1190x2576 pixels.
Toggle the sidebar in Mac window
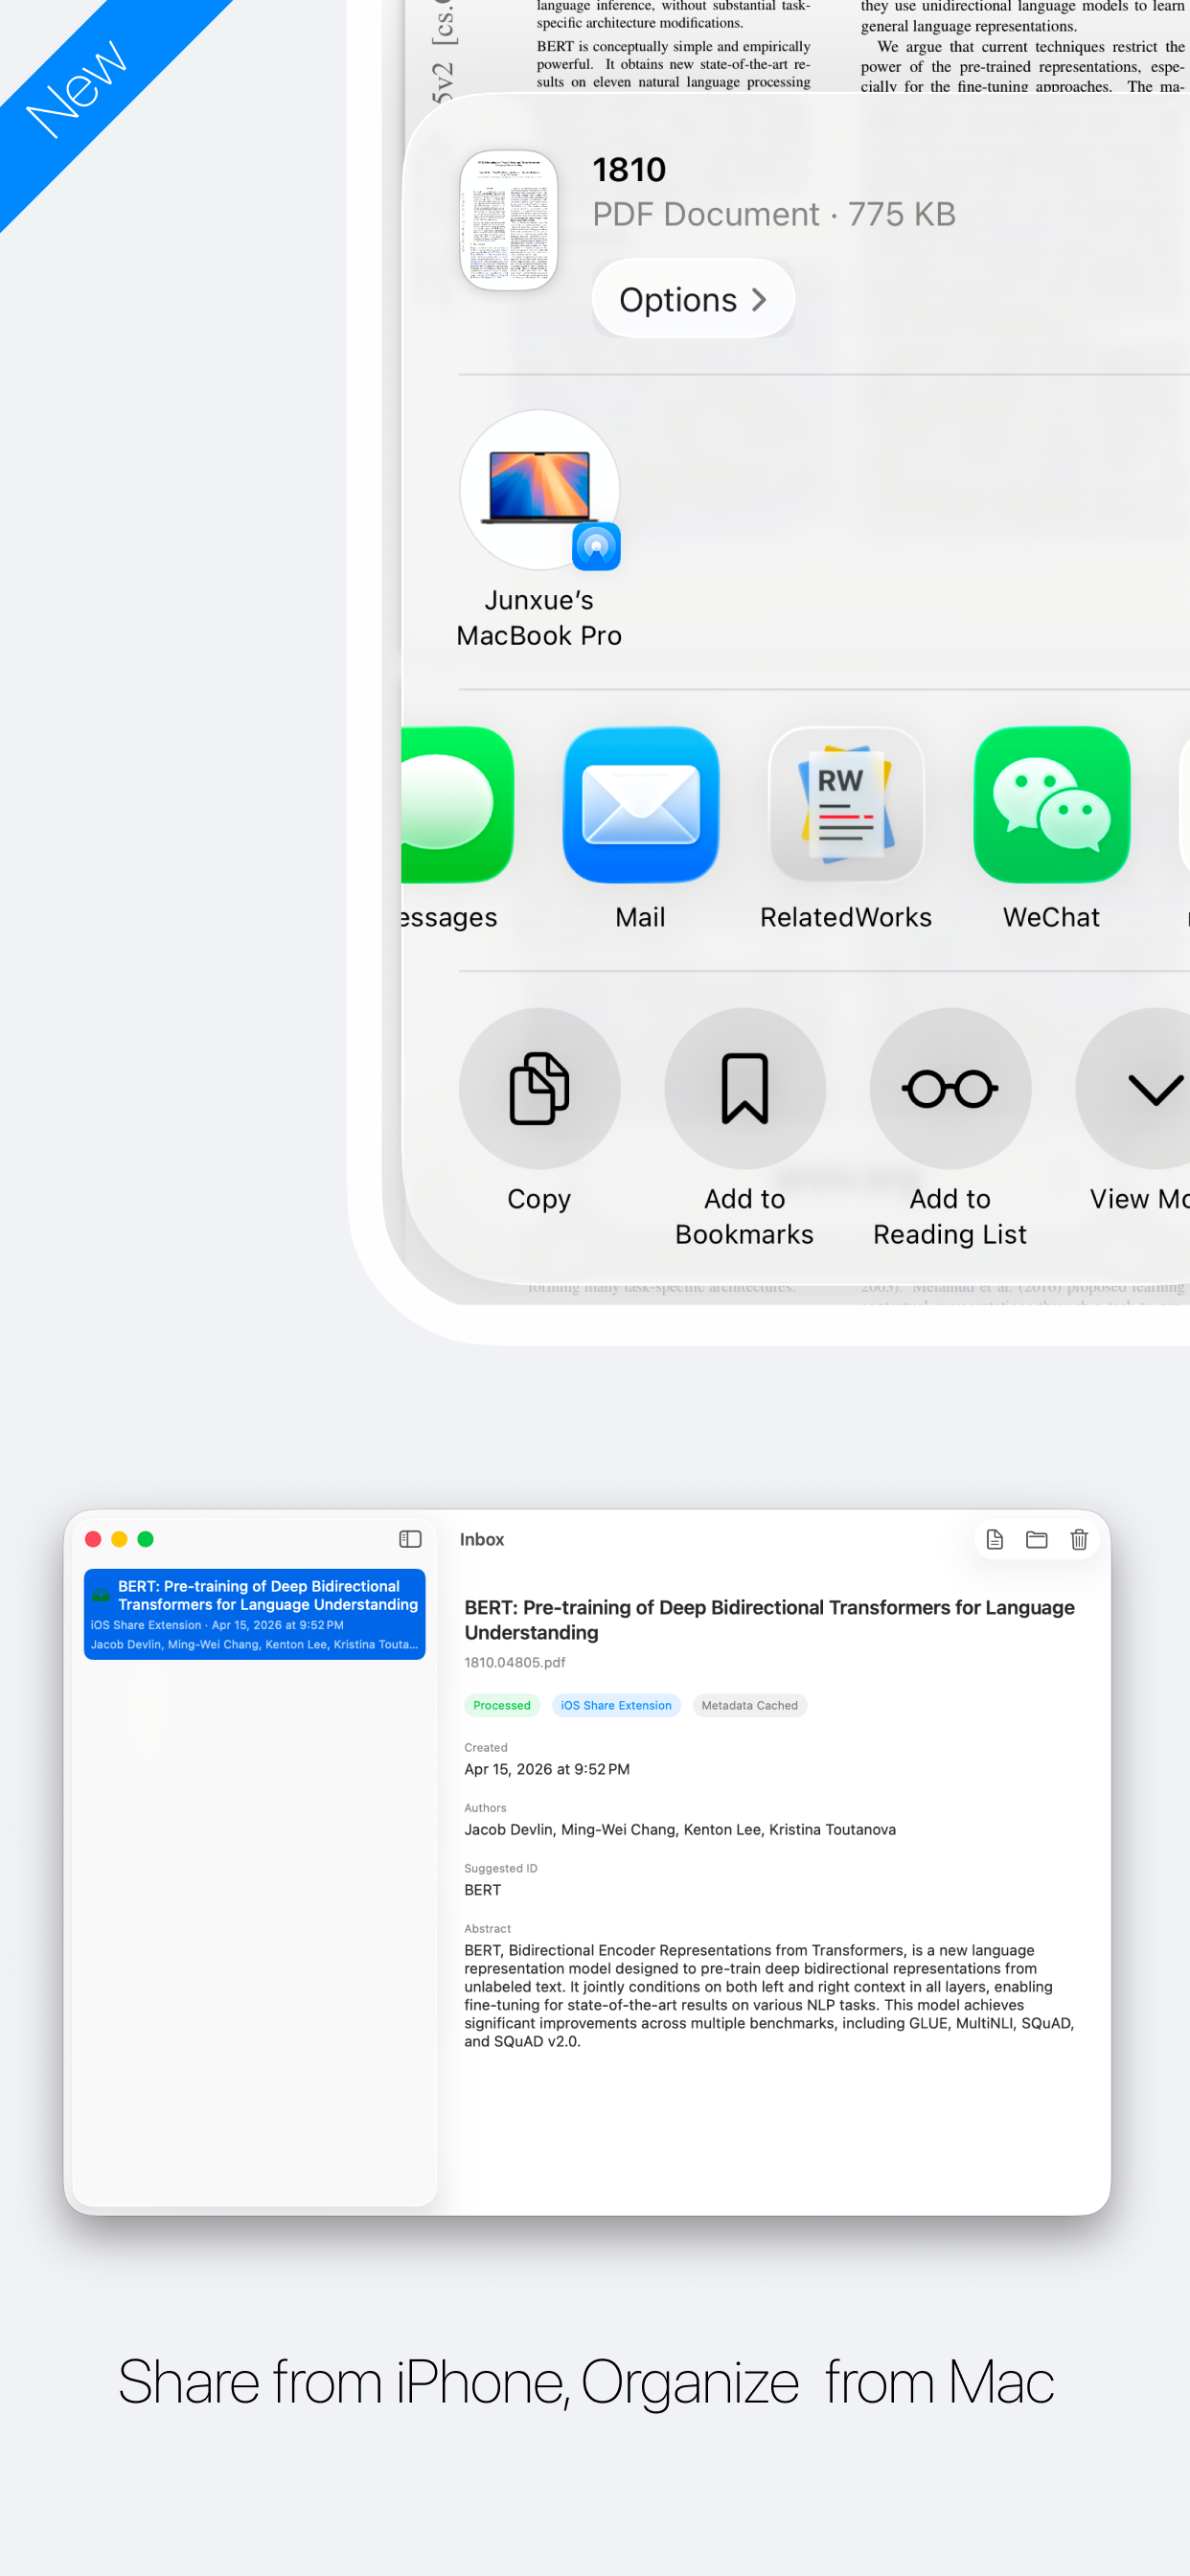(x=410, y=1539)
